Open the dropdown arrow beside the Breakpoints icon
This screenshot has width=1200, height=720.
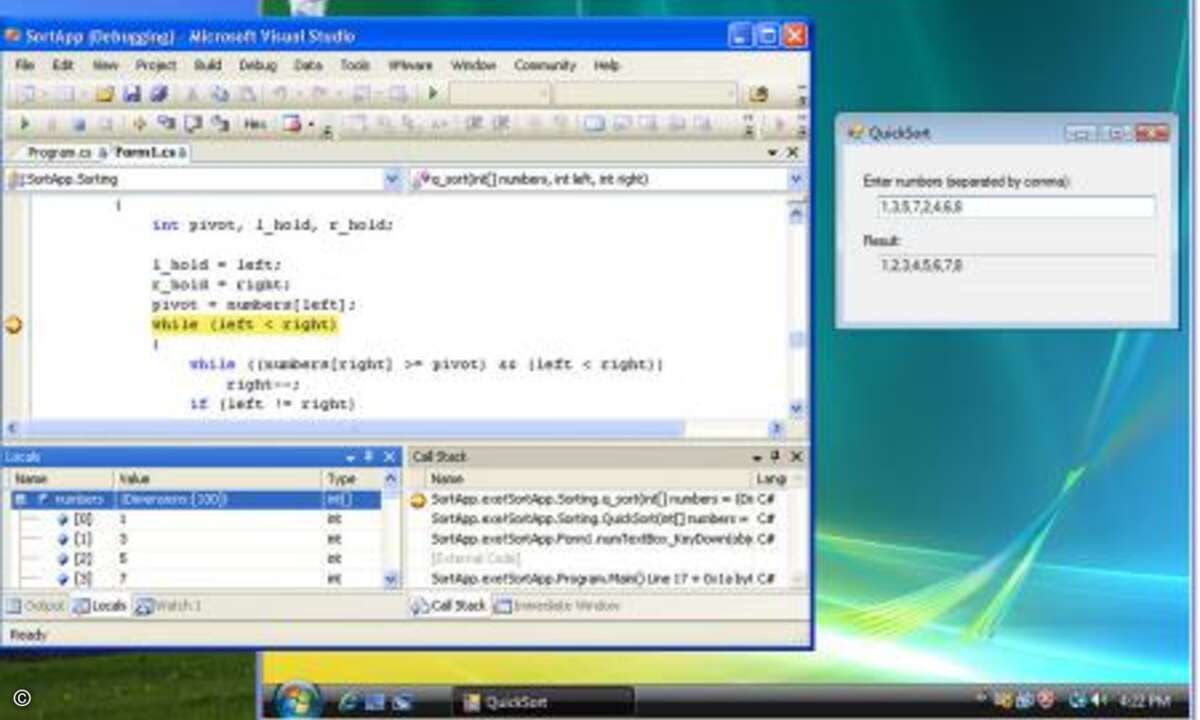point(311,124)
